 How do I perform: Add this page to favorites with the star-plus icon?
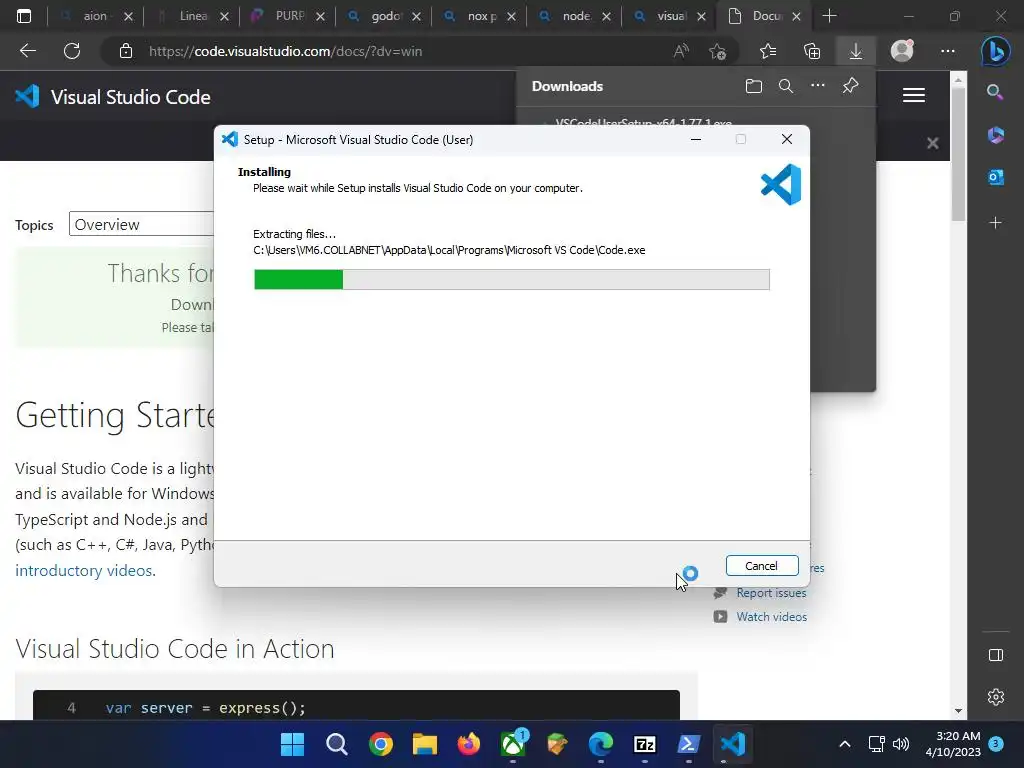coord(718,51)
